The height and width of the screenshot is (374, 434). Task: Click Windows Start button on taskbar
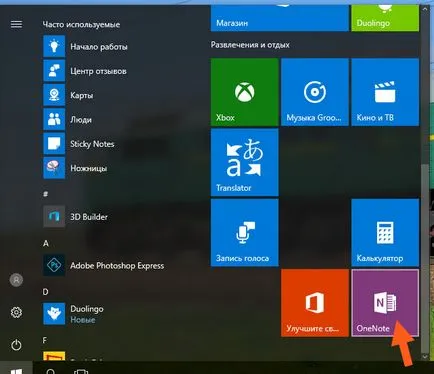[x=16, y=368]
